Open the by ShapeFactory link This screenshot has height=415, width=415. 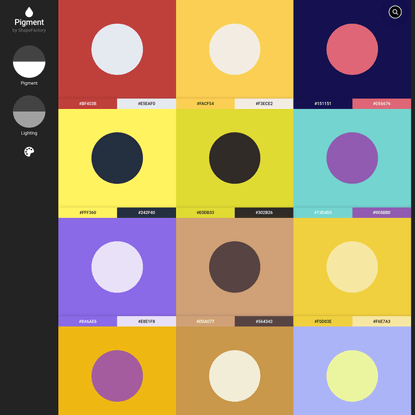[29, 30]
